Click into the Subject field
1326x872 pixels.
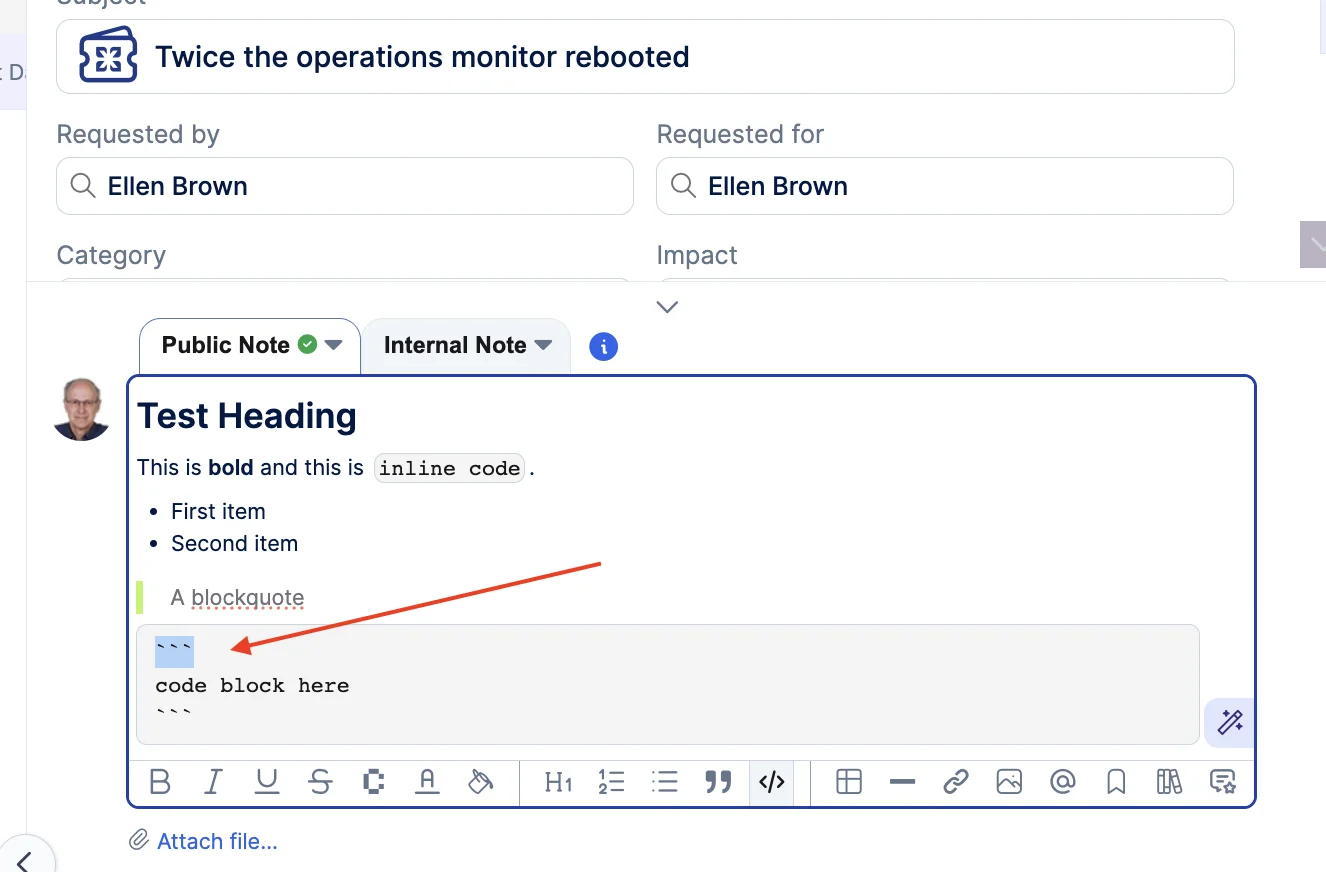[645, 57]
